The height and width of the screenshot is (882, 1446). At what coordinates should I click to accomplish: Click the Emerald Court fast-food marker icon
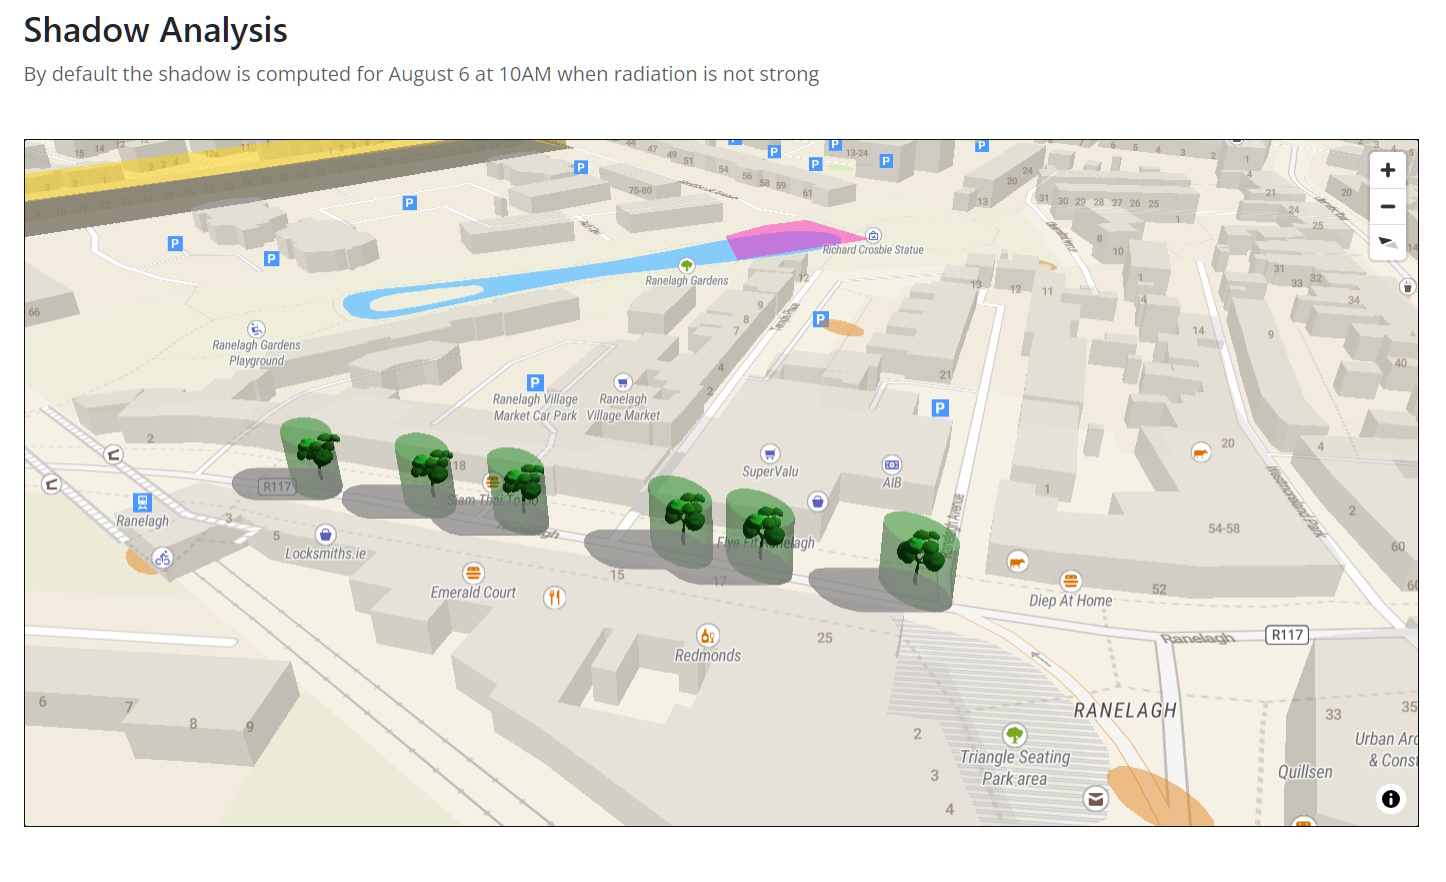[x=473, y=573]
